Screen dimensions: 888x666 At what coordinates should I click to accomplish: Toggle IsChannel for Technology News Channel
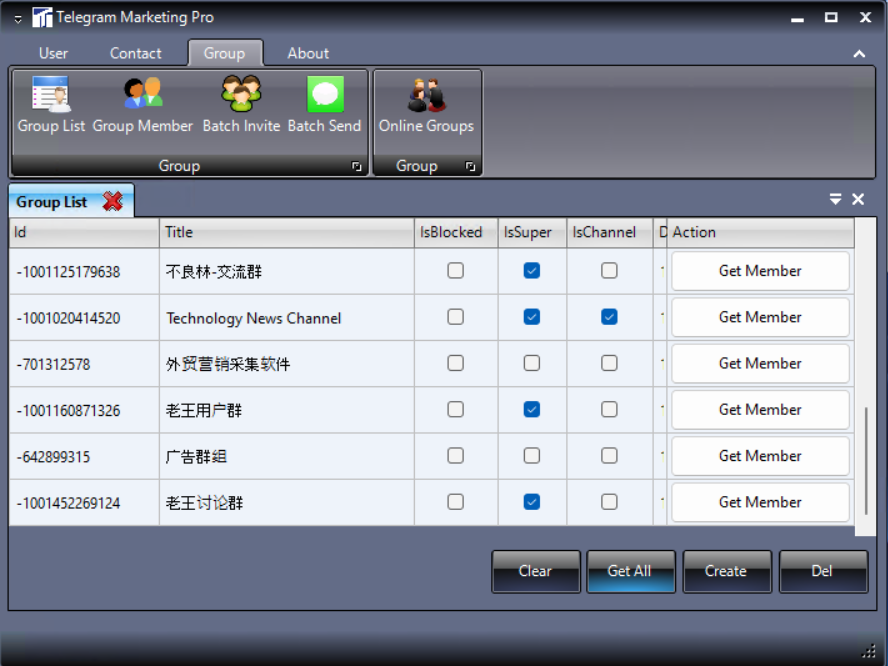point(609,317)
